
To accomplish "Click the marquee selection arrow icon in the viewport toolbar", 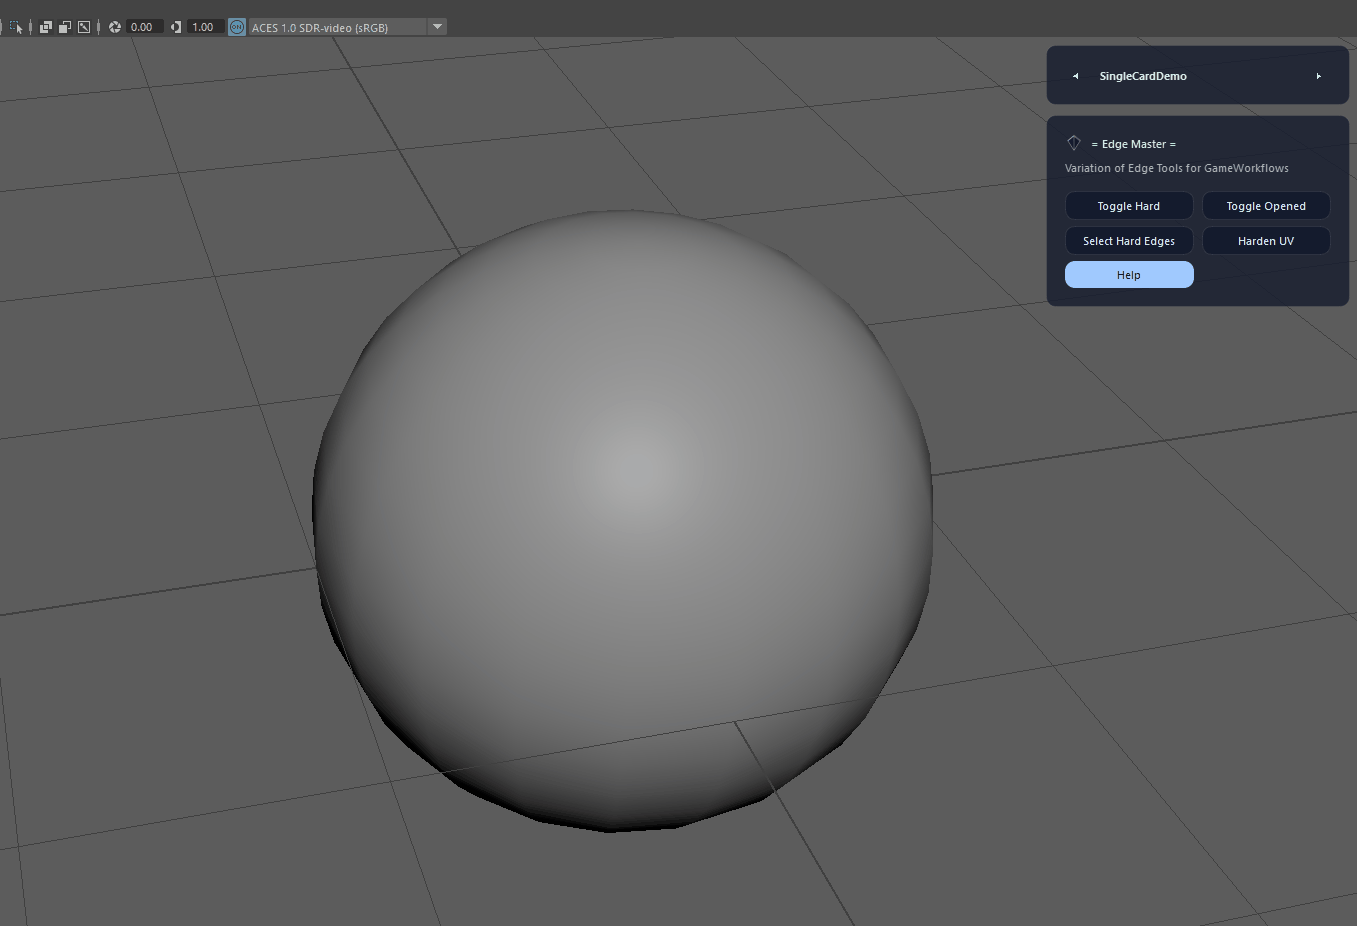I will [x=16, y=27].
